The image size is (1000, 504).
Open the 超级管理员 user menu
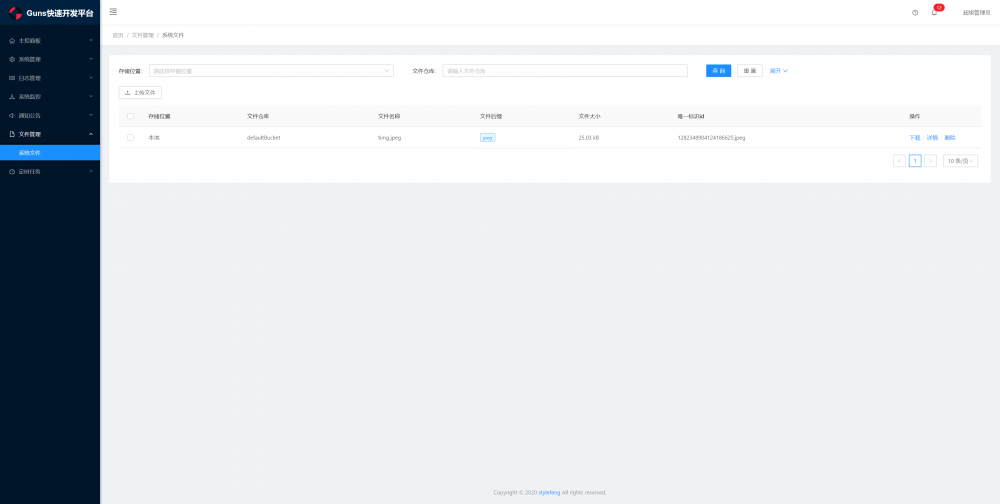coord(976,12)
